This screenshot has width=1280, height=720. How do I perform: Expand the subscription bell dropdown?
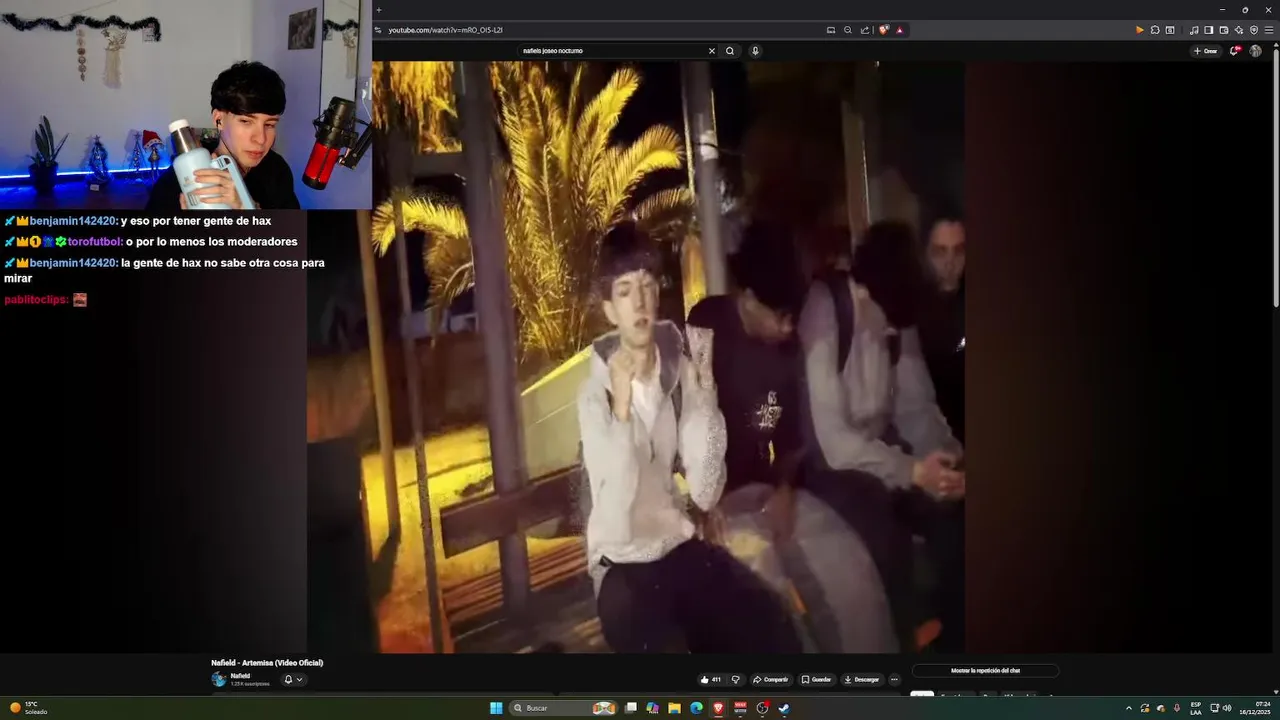[x=293, y=679]
